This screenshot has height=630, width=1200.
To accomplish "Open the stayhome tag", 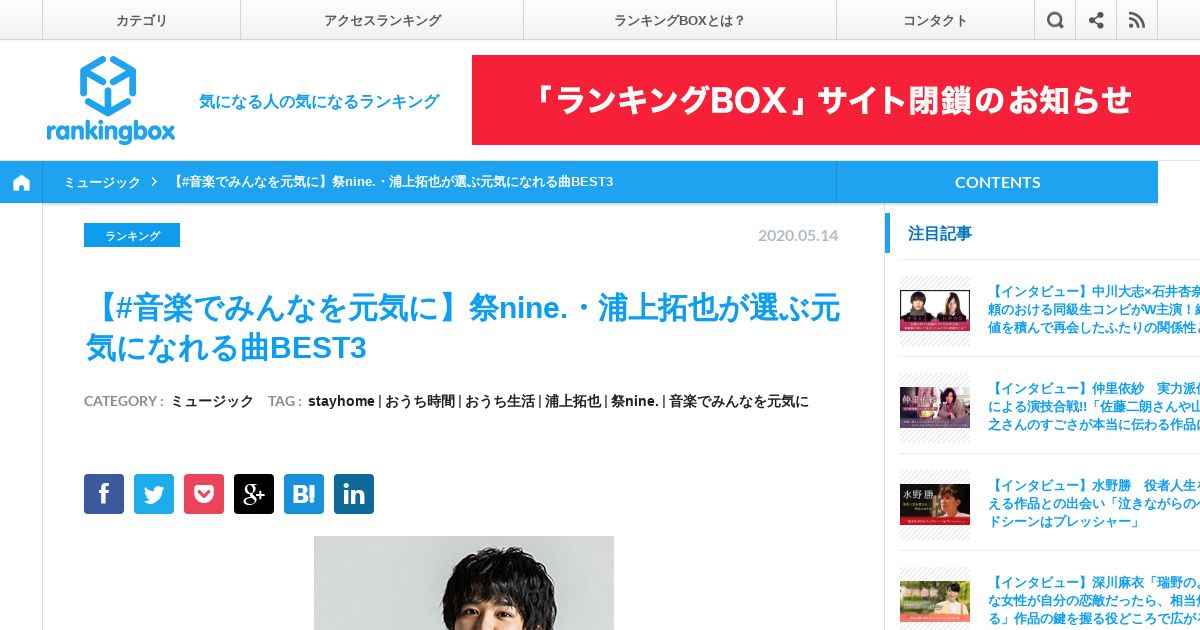I will [341, 401].
